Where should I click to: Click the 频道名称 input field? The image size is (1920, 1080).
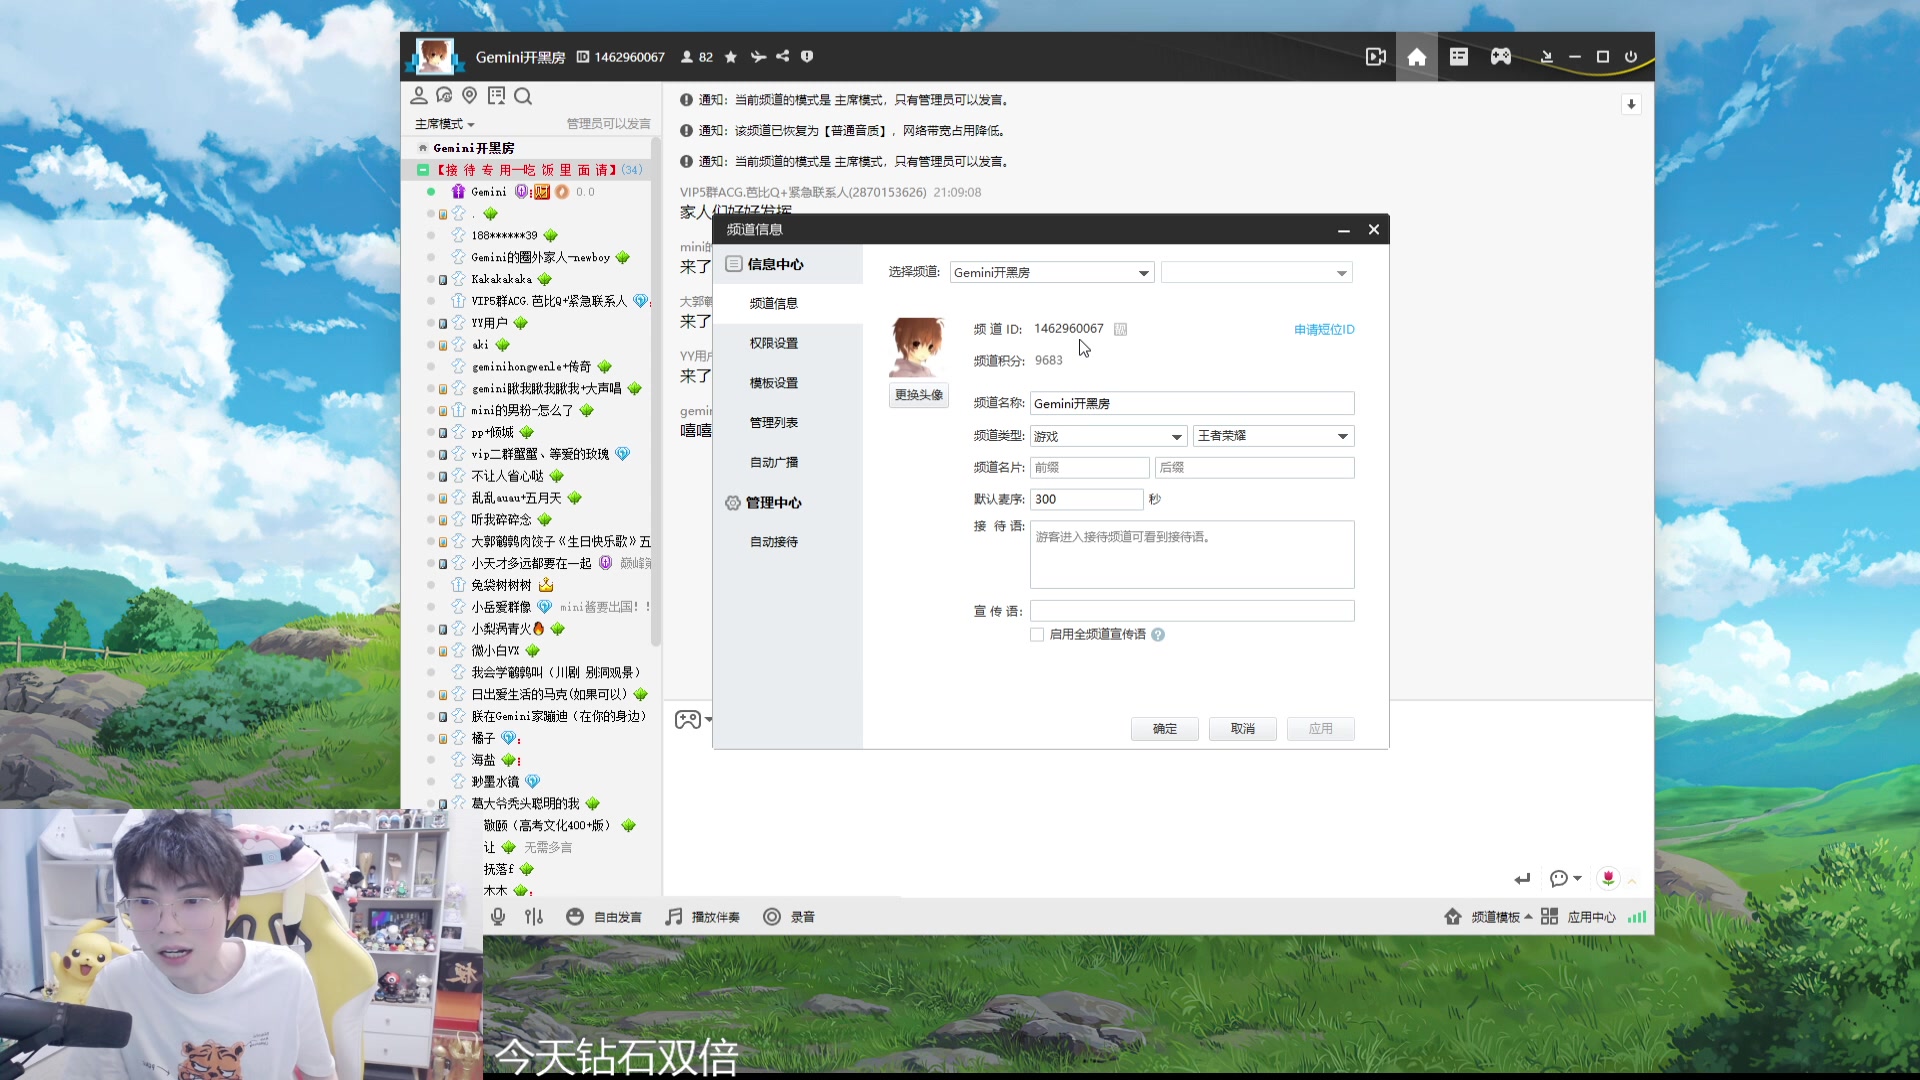(1192, 404)
